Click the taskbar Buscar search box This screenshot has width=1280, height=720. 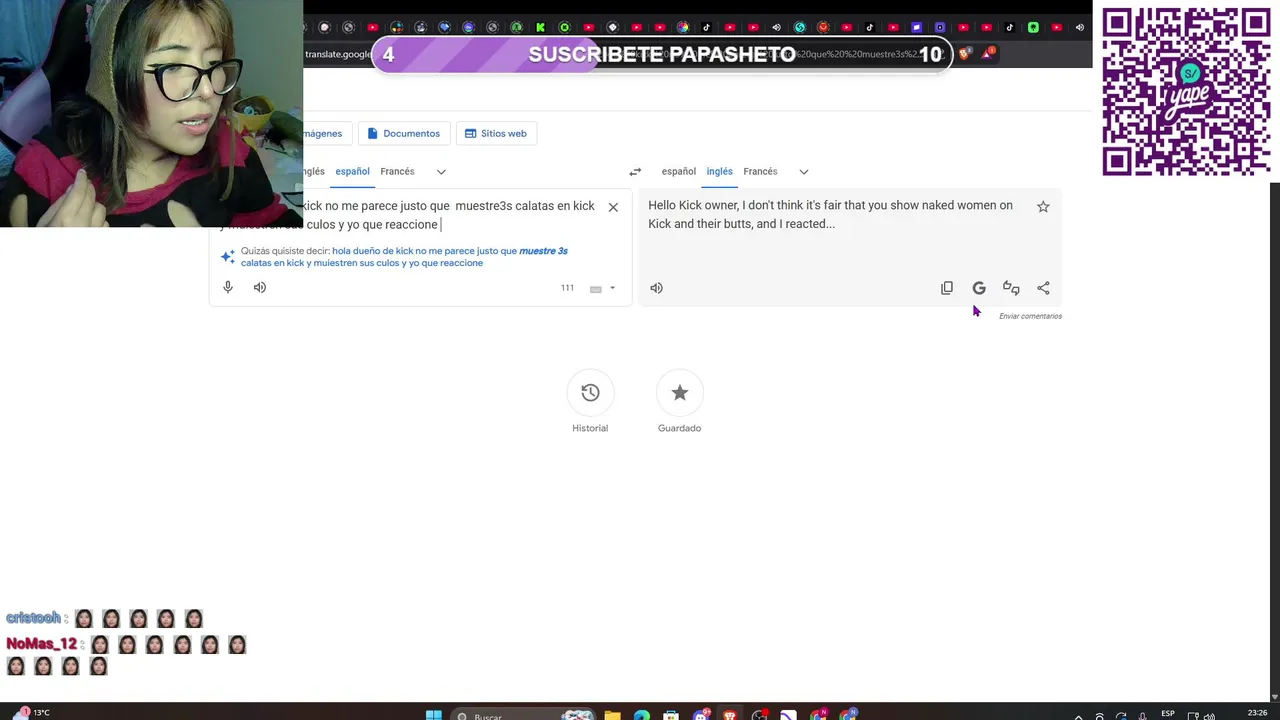pyautogui.click(x=524, y=715)
